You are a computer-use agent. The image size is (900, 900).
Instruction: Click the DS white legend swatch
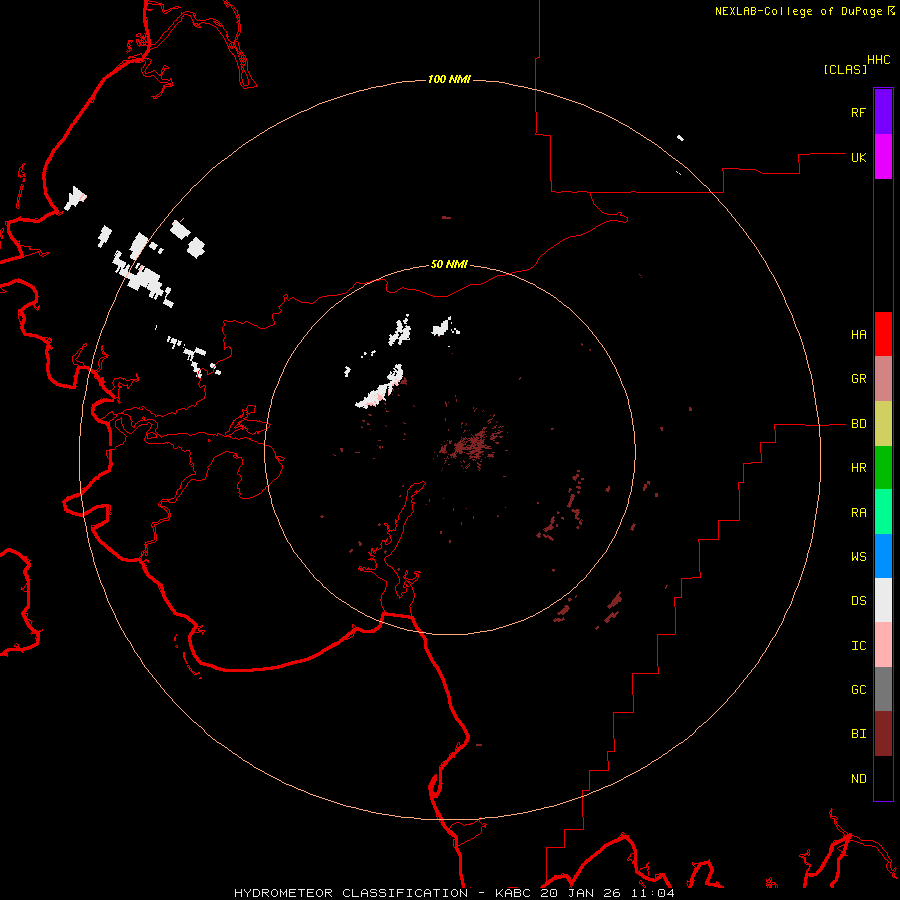coord(883,600)
